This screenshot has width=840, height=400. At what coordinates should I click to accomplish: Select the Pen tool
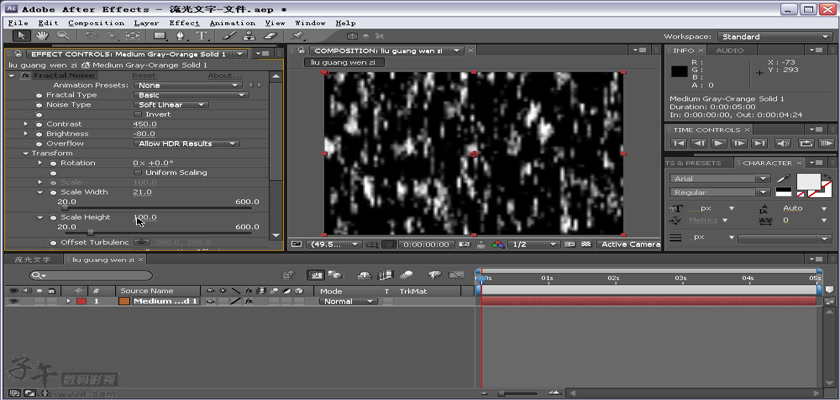click(181, 36)
